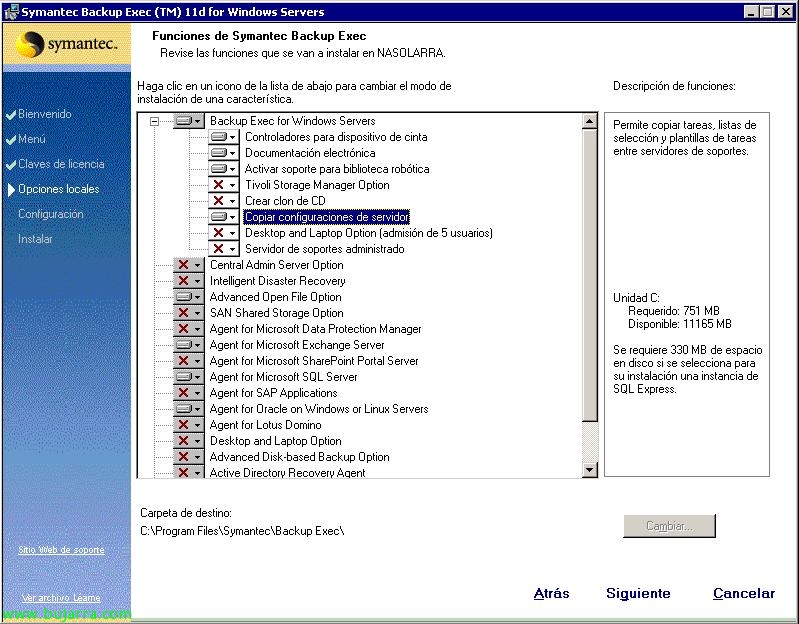799x624 pixels.
Task: Click the destination path C:\Program Files\Symantec\Backup Exec\
Action: [x=242, y=531]
